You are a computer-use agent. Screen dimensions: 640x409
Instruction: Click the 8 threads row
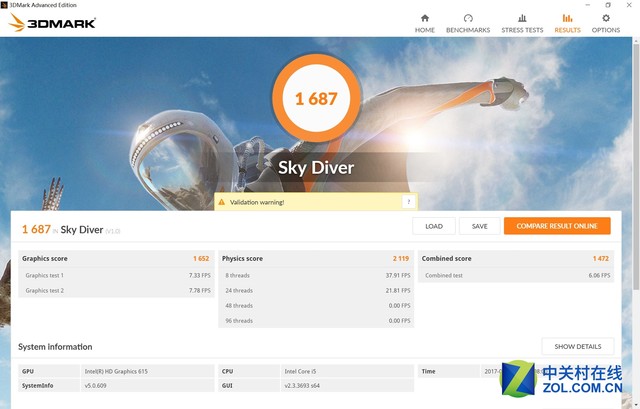(x=318, y=276)
